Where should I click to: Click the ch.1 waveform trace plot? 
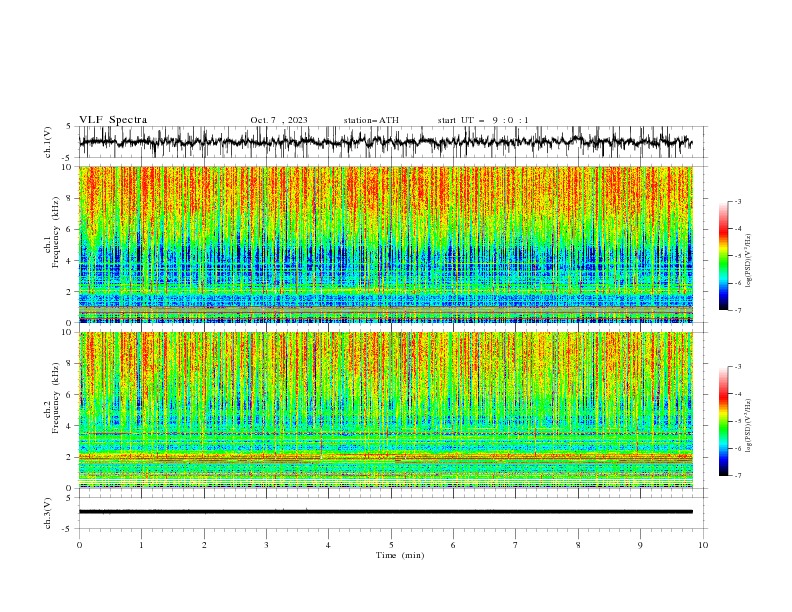(x=385, y=142)
